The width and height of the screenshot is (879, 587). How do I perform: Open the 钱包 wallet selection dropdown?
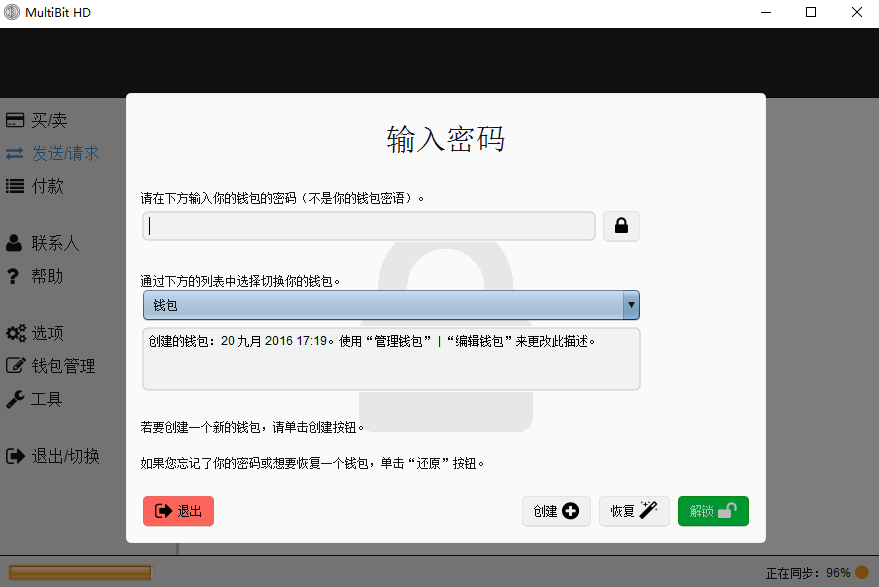click(x=391, y=305)
